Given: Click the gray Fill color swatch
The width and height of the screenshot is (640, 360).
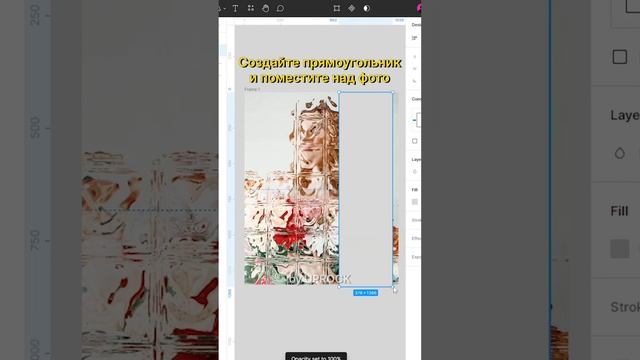Looking at the screenshot, I should pos(415,202).
